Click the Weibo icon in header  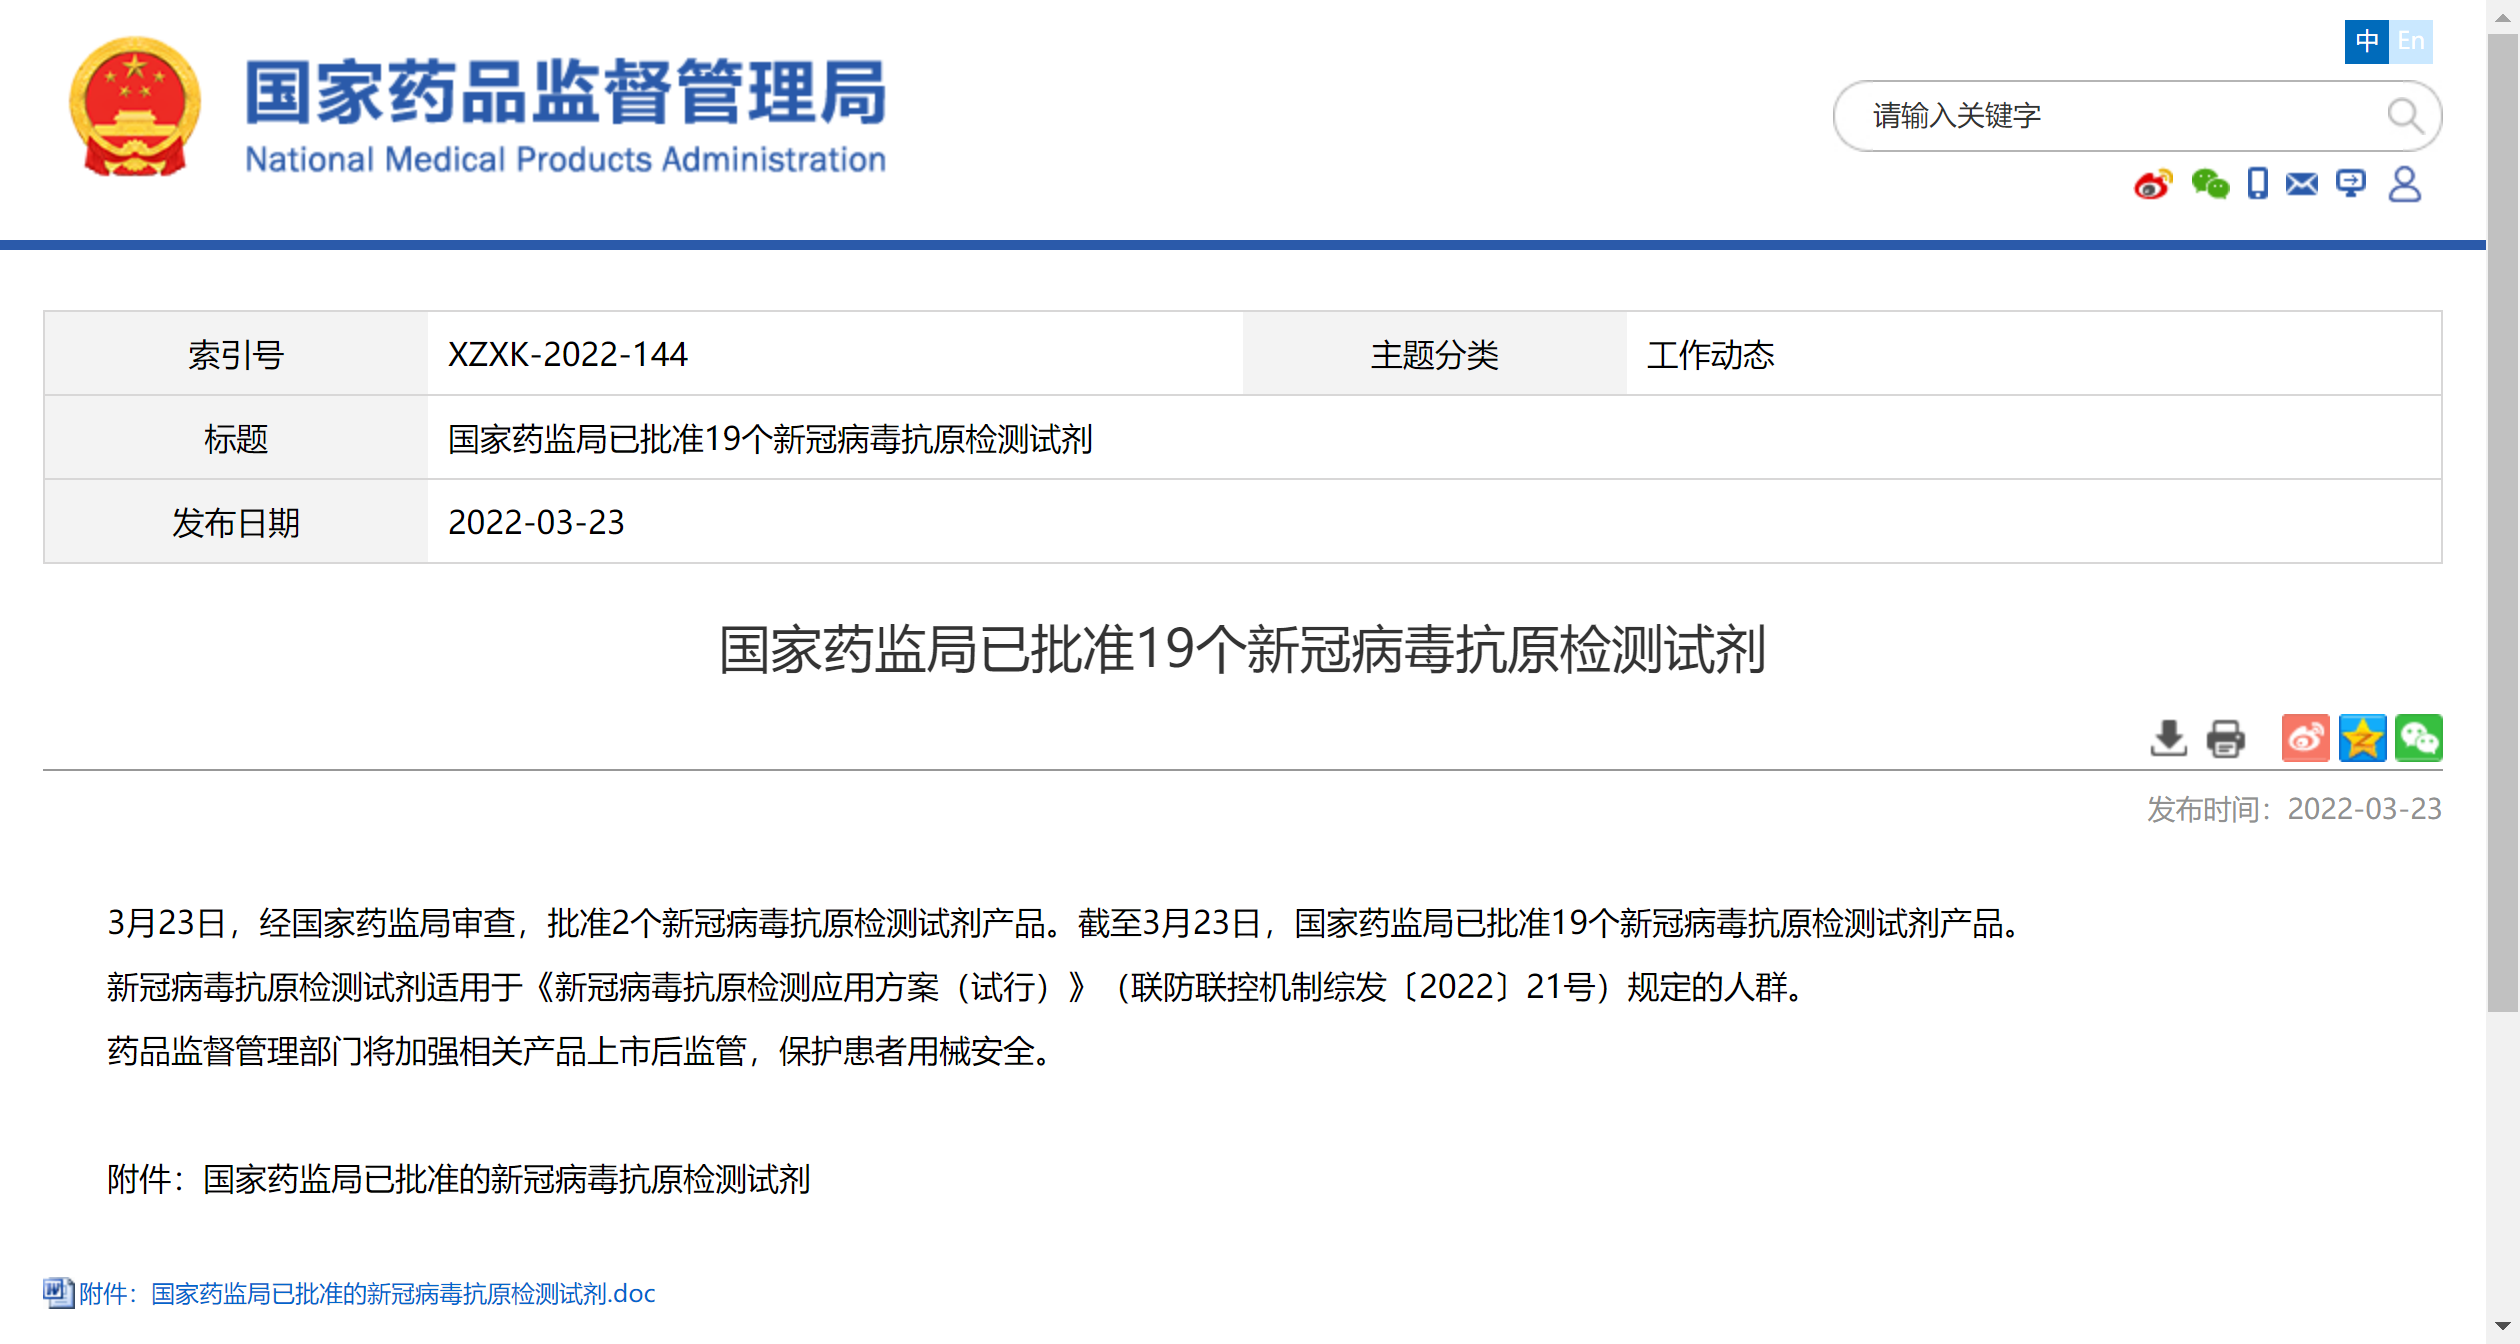pos(2152,185)
